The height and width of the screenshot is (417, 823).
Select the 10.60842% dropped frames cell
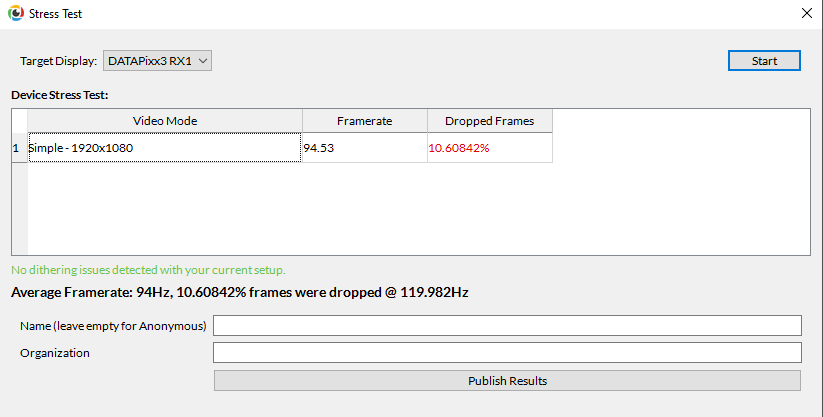490,148
